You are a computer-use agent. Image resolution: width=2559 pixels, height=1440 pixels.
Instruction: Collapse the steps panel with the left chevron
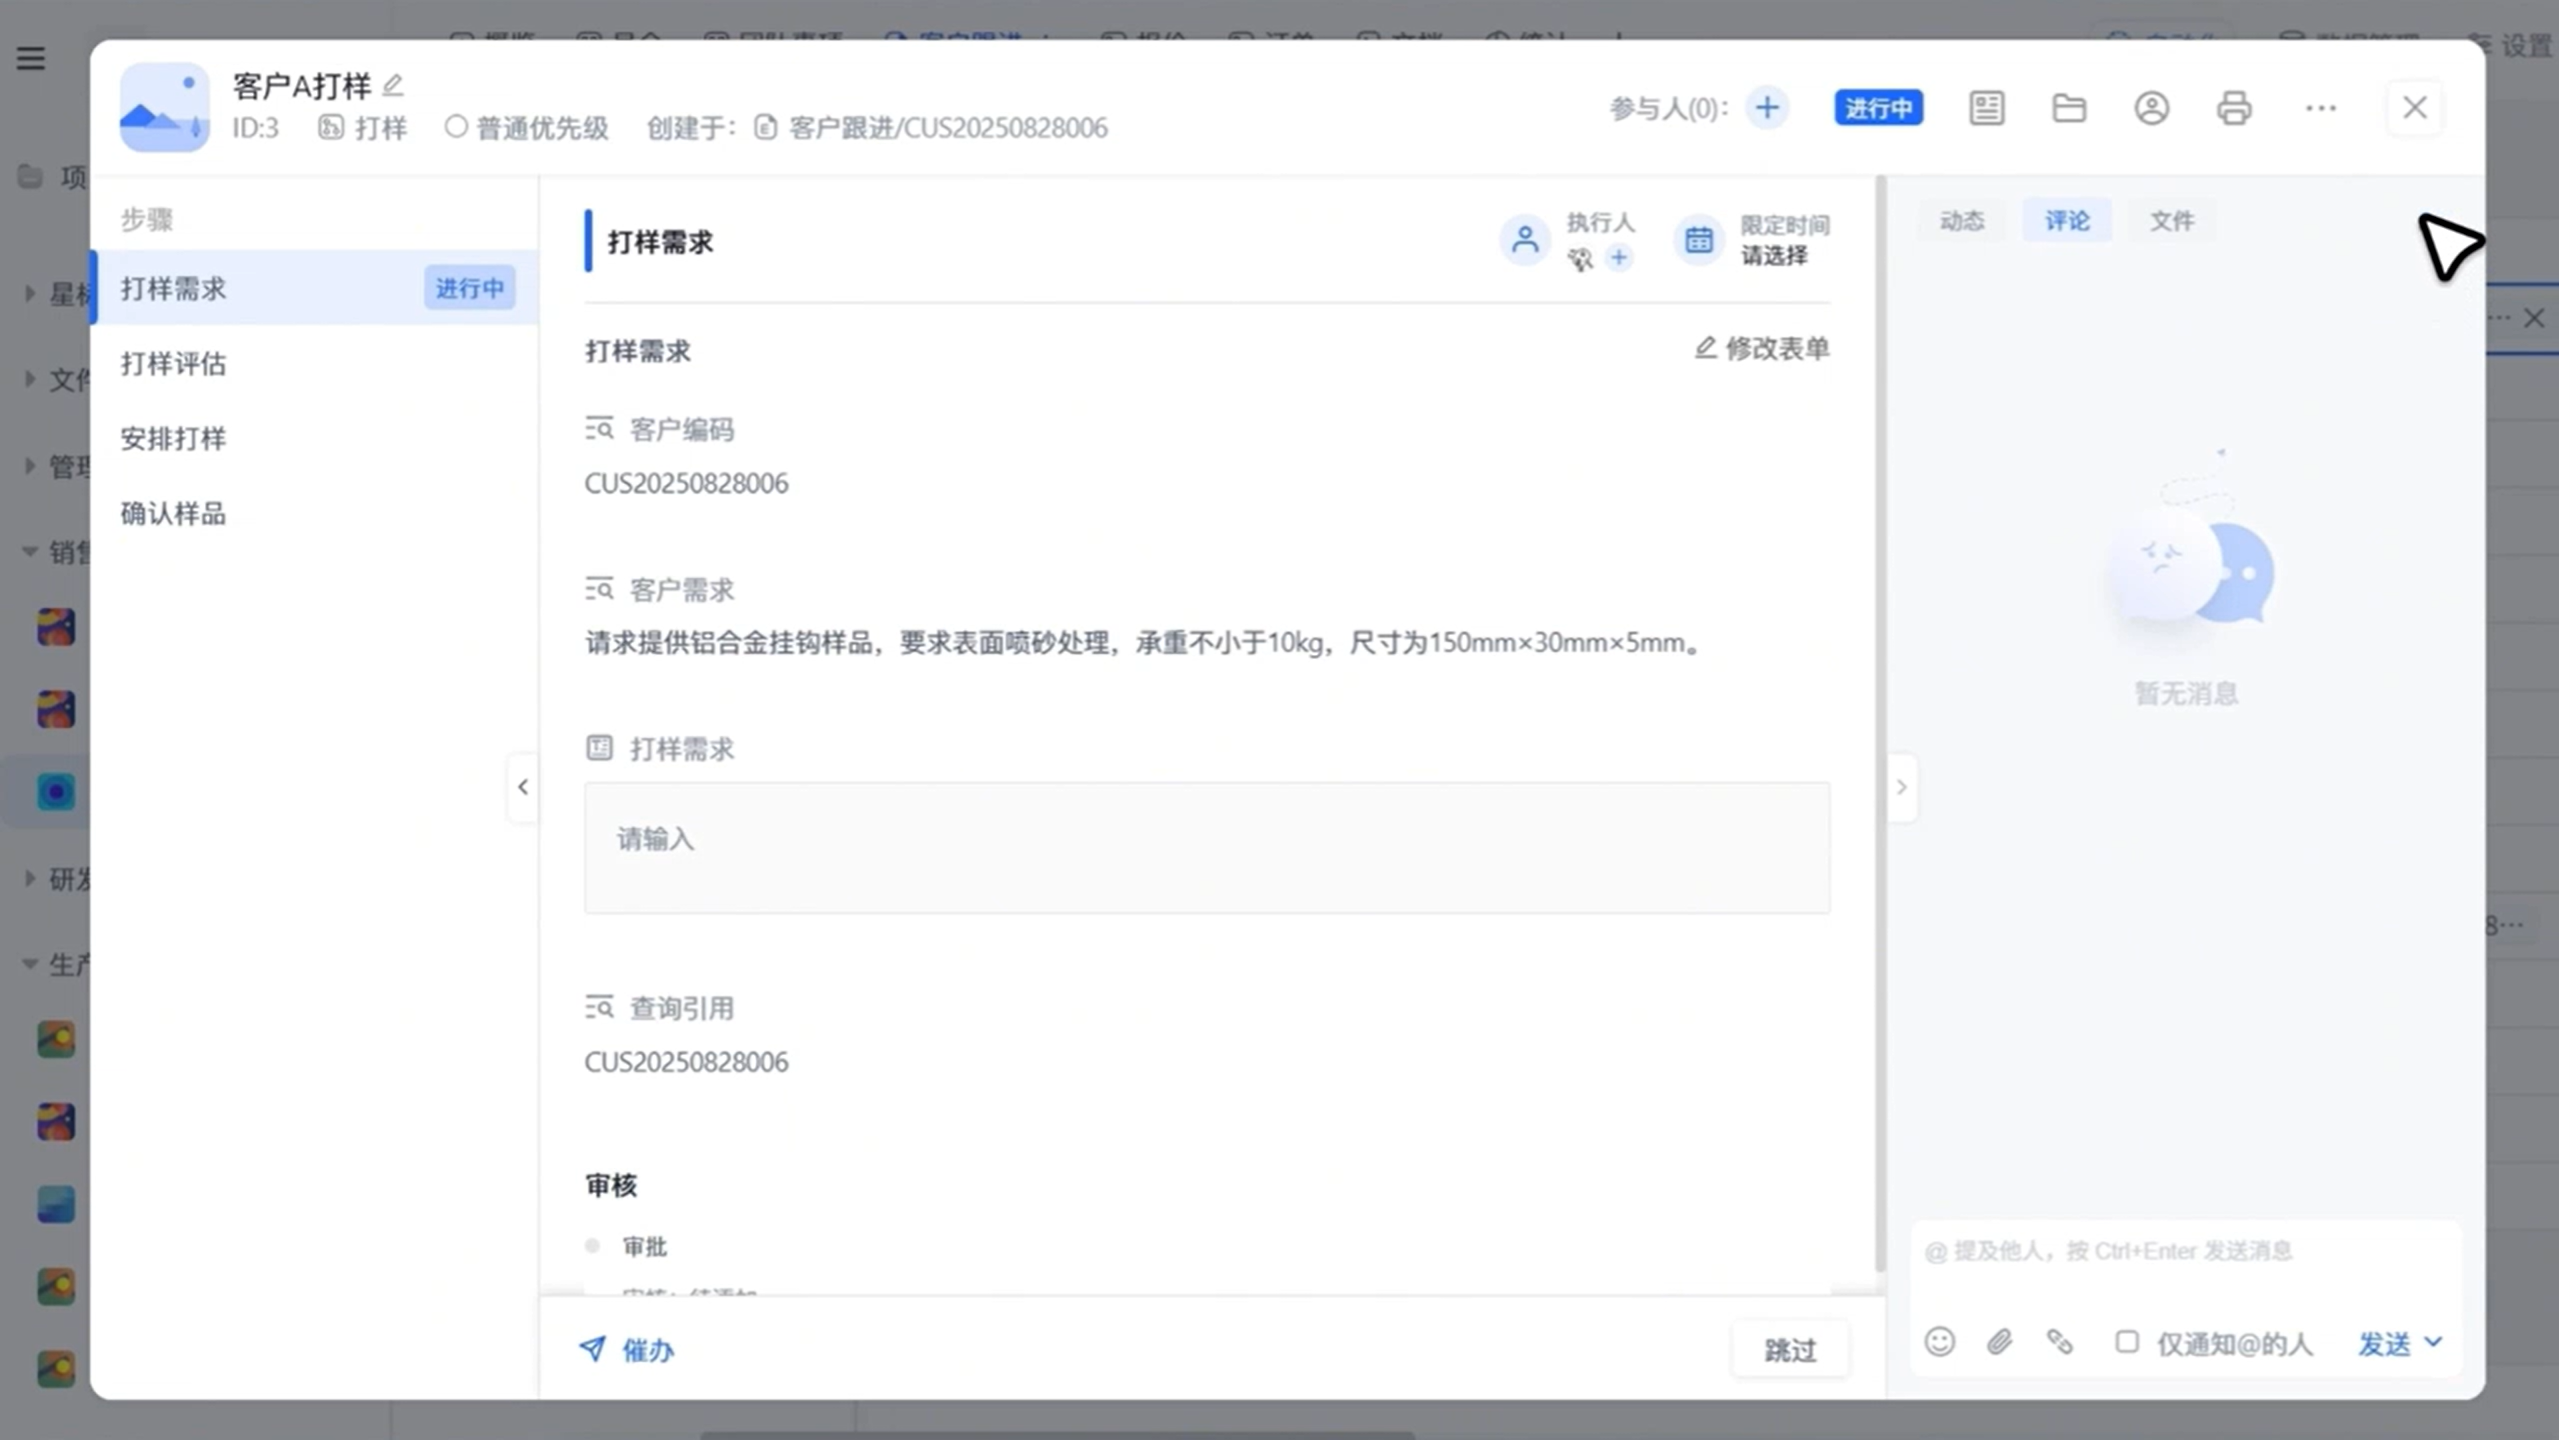(523, 787)
